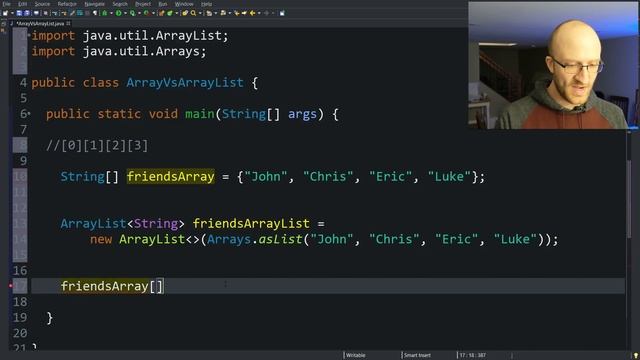Click inside brackets of friendsArray[] on line 17
This screenshot has width=640, height=360.
[x=157, y=286]
